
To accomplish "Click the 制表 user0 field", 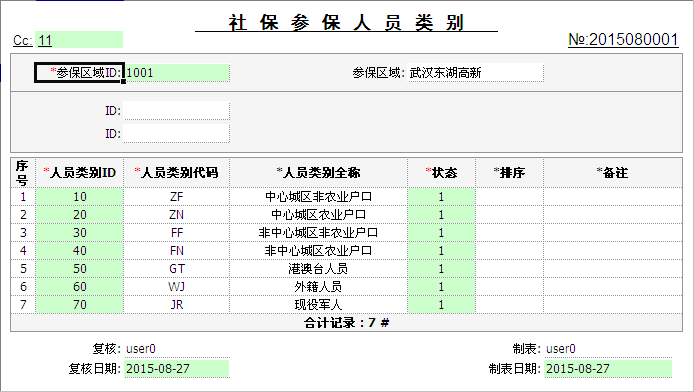I will tap(608, 349).
